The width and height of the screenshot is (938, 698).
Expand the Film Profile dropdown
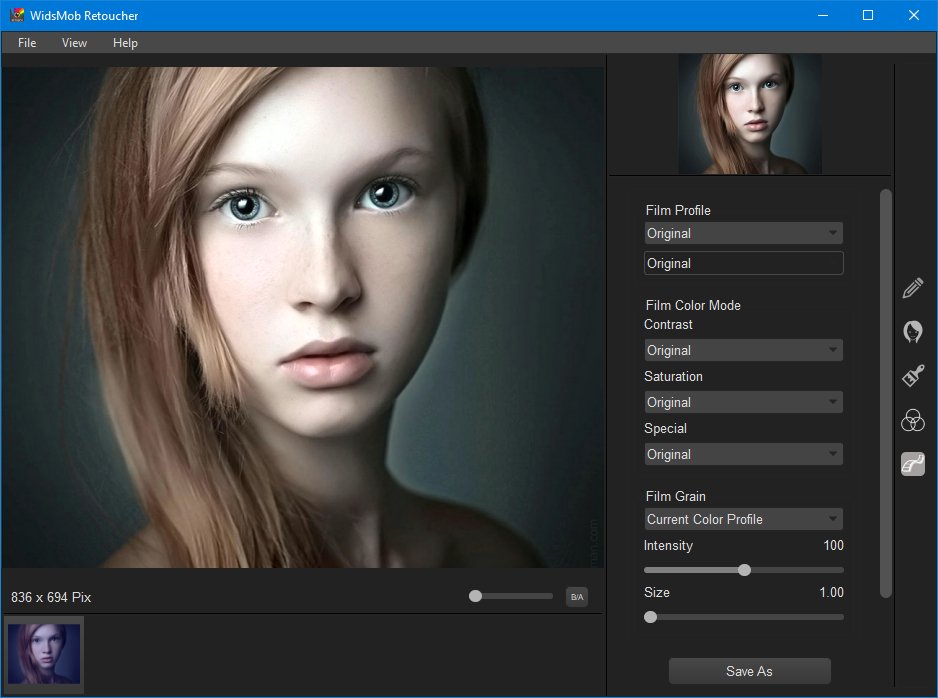(744, 233)
